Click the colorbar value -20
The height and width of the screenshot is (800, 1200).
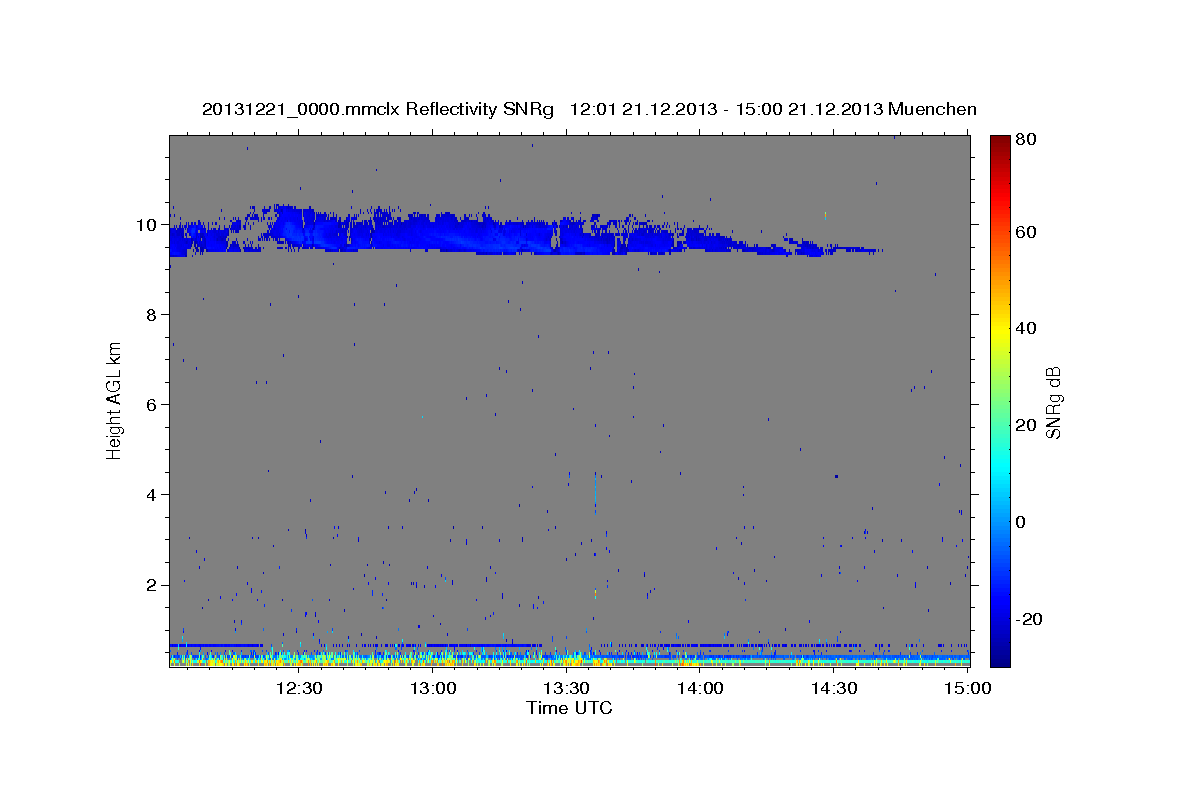click(1027, 619)
